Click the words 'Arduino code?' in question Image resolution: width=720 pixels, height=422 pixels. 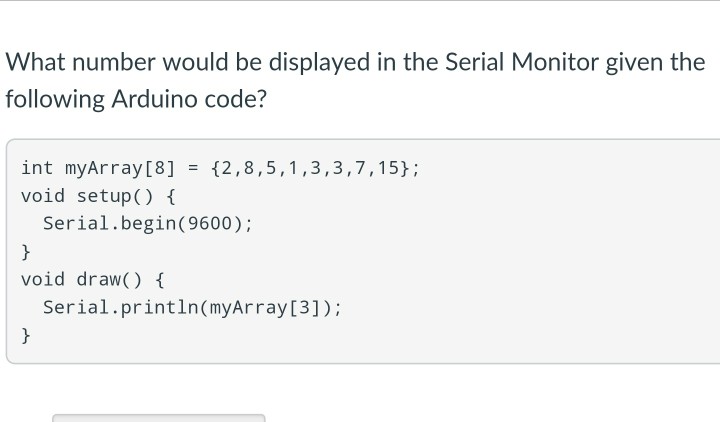189,99
